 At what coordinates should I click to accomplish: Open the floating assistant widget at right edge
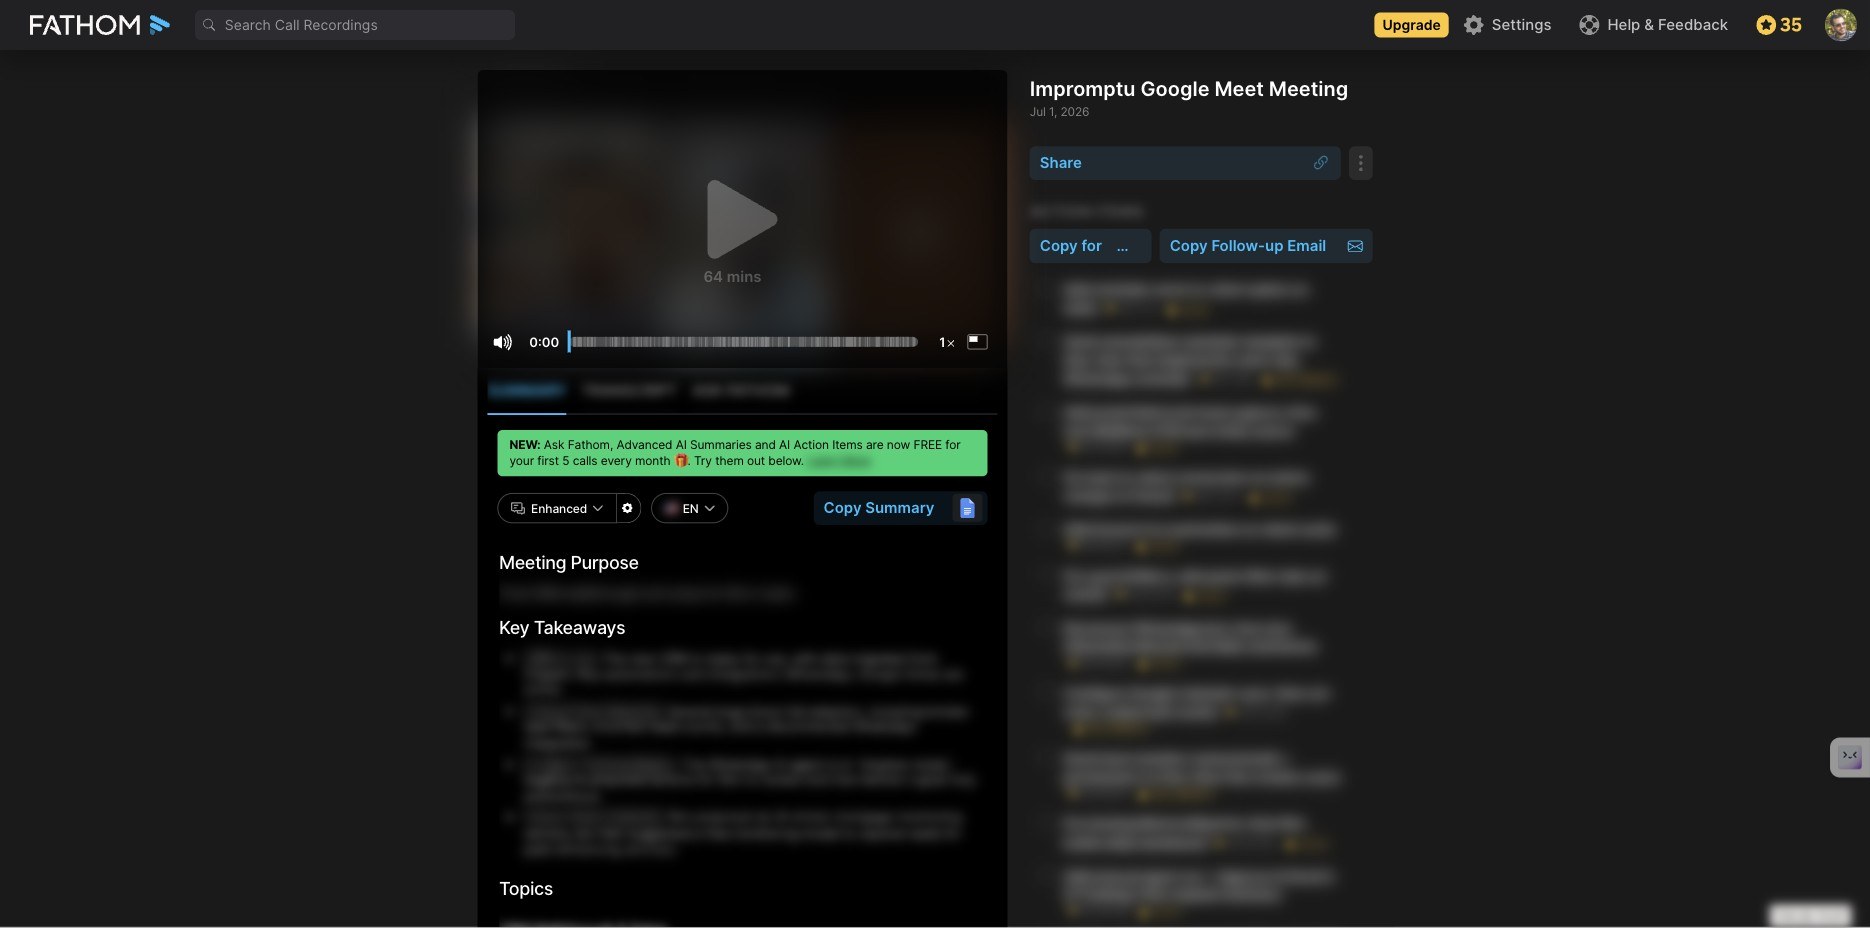pos(1850,757)
